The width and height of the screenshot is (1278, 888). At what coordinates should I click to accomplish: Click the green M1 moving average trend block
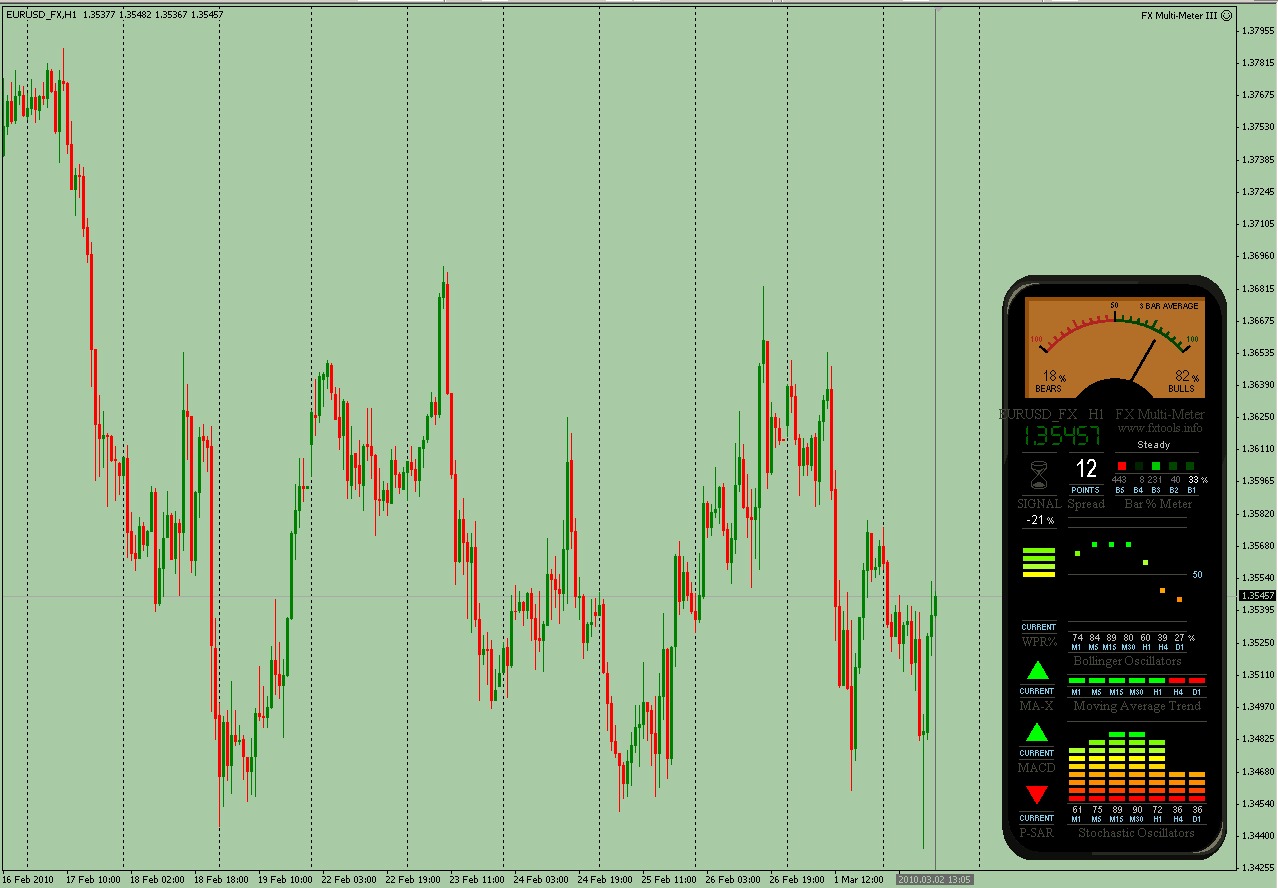pyautogui.click(x=1077, y=680)
